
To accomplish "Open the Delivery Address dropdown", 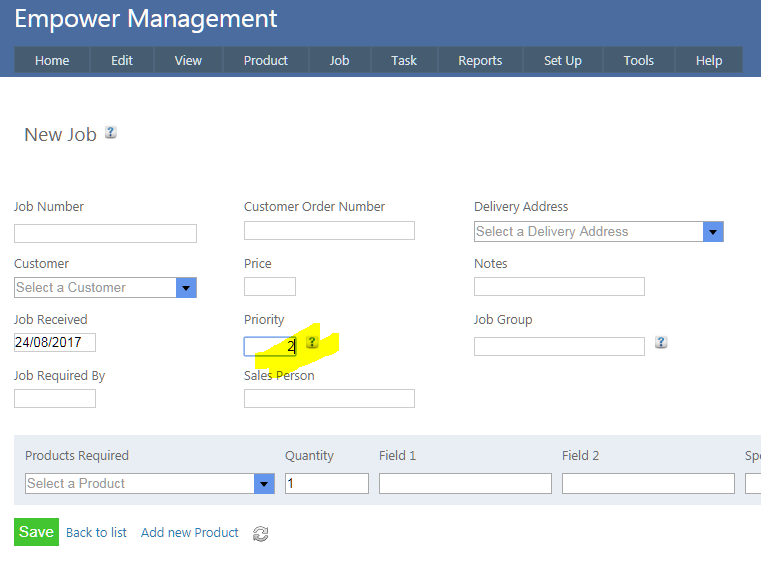I will [713, 232].
